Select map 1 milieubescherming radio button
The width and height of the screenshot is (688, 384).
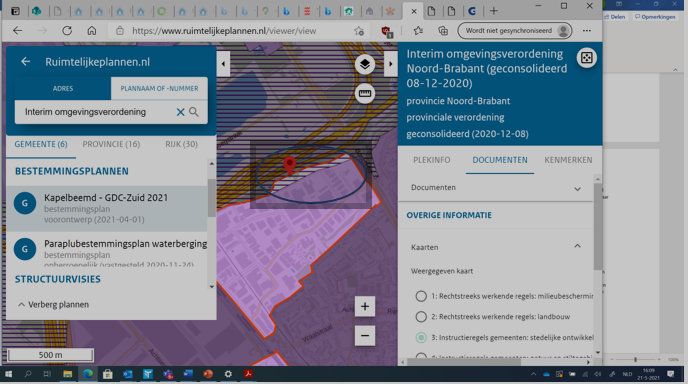421,296
